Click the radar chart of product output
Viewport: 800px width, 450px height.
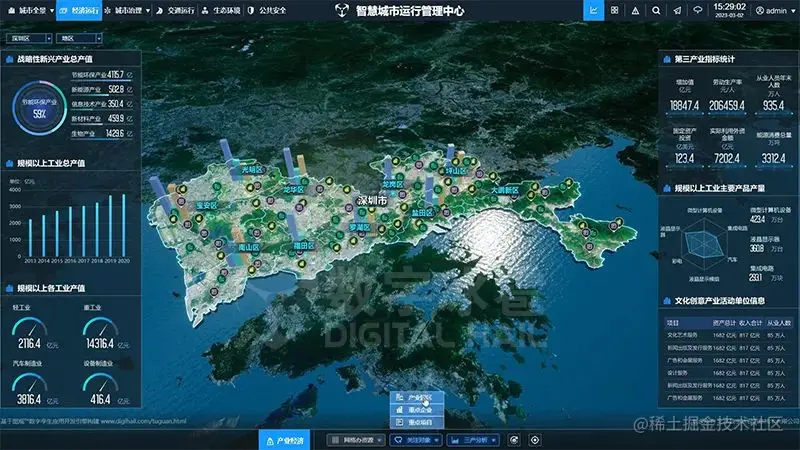[704, 244]
